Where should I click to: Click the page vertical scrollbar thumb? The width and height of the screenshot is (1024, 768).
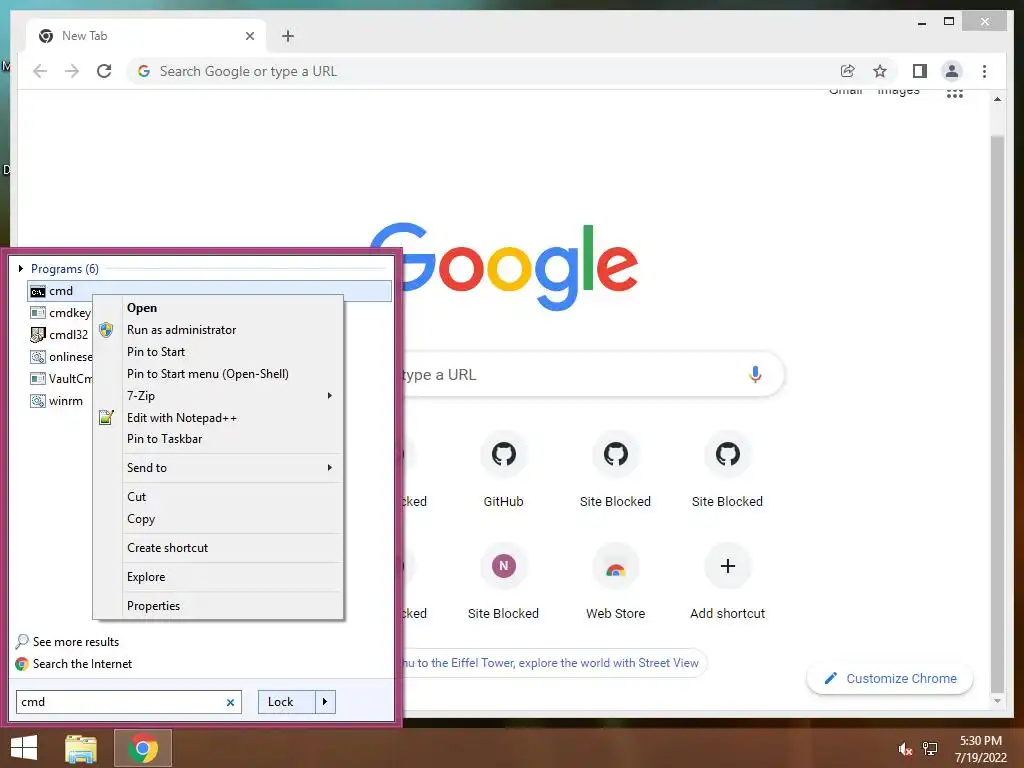pyautogui.click(x=997, y=413)
